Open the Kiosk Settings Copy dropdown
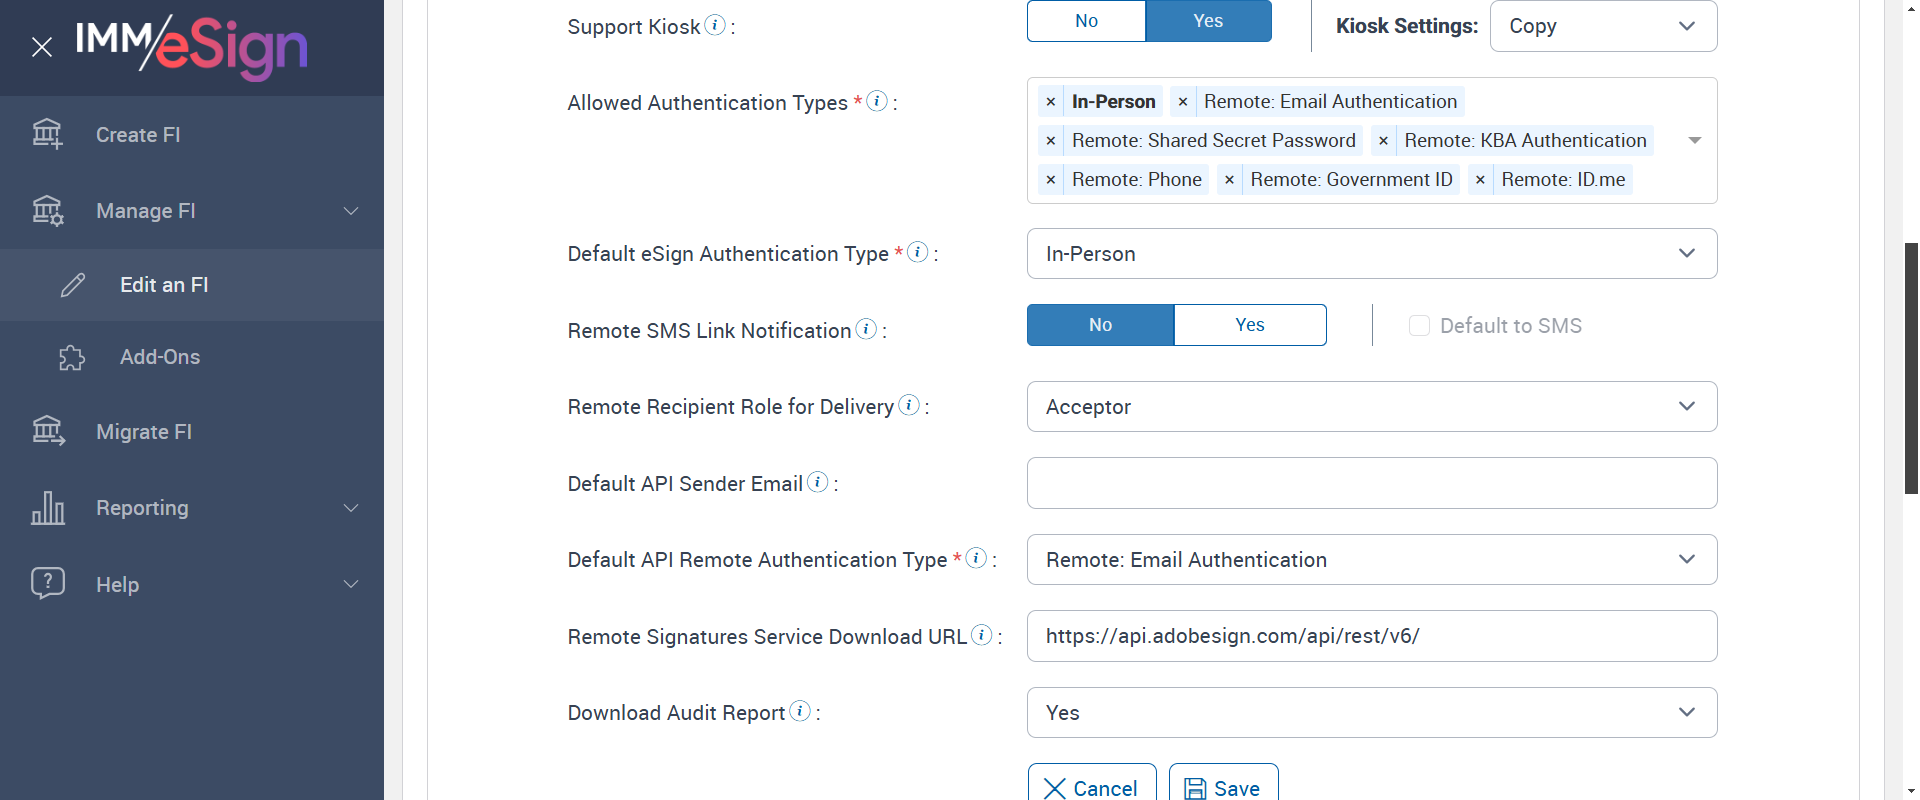 [1603, 26]
